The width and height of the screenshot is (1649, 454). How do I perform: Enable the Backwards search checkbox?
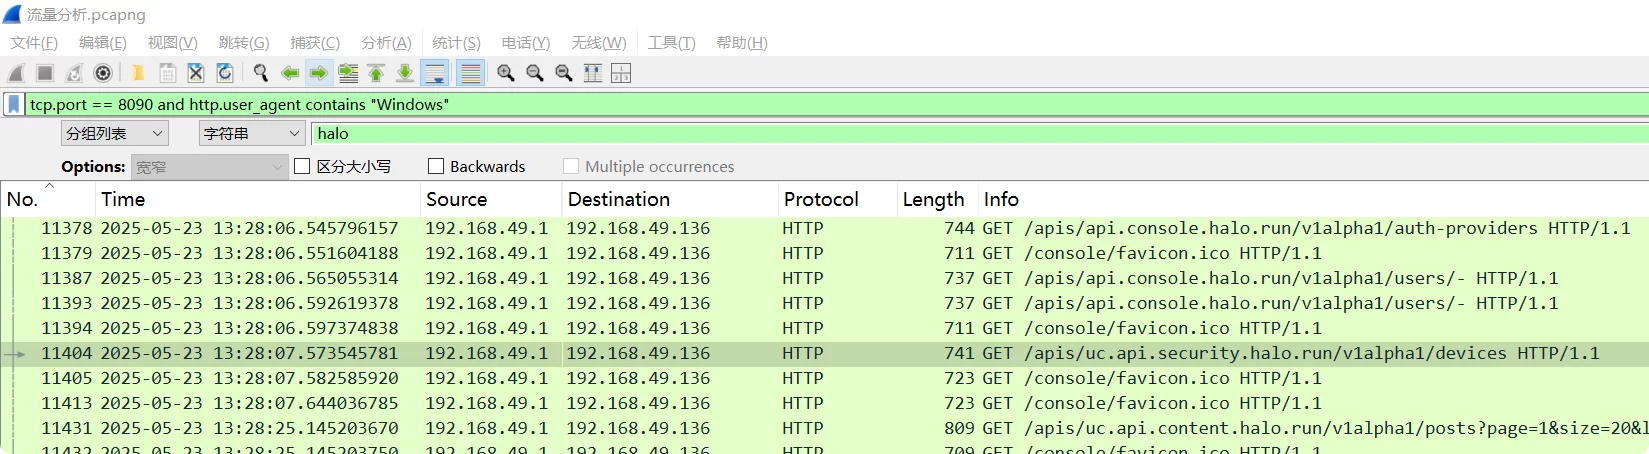(x=436, y=167)
